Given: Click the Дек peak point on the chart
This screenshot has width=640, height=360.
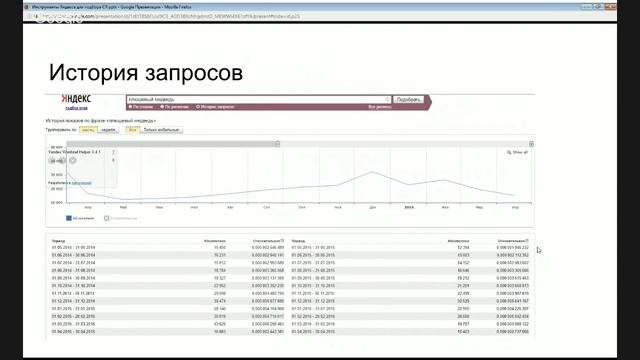Looking at the screenshot, I should [372, 172].
